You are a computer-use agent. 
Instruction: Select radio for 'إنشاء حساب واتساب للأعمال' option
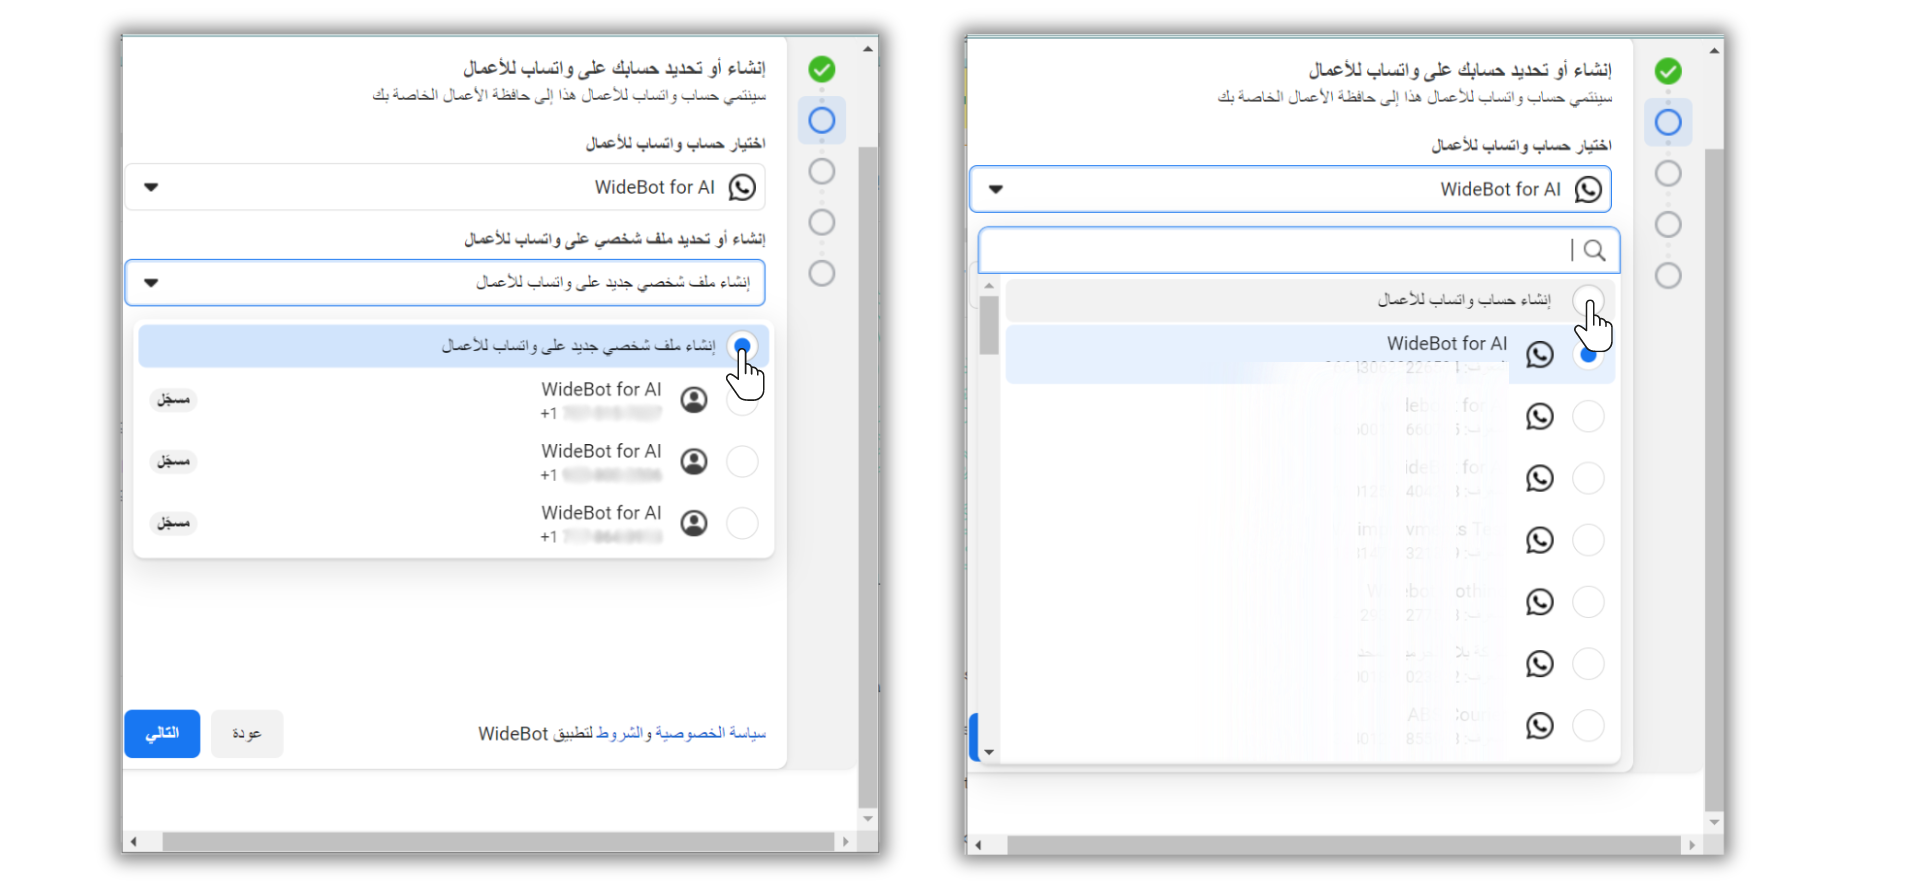click(x=1588, y=300)
